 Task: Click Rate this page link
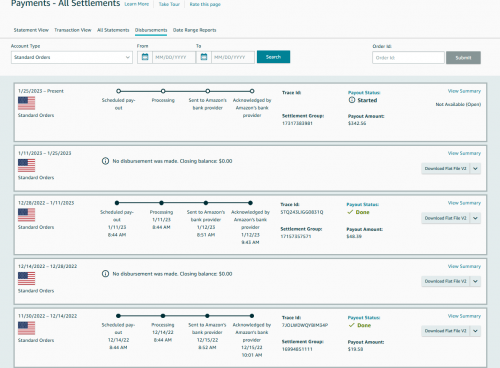205,4
